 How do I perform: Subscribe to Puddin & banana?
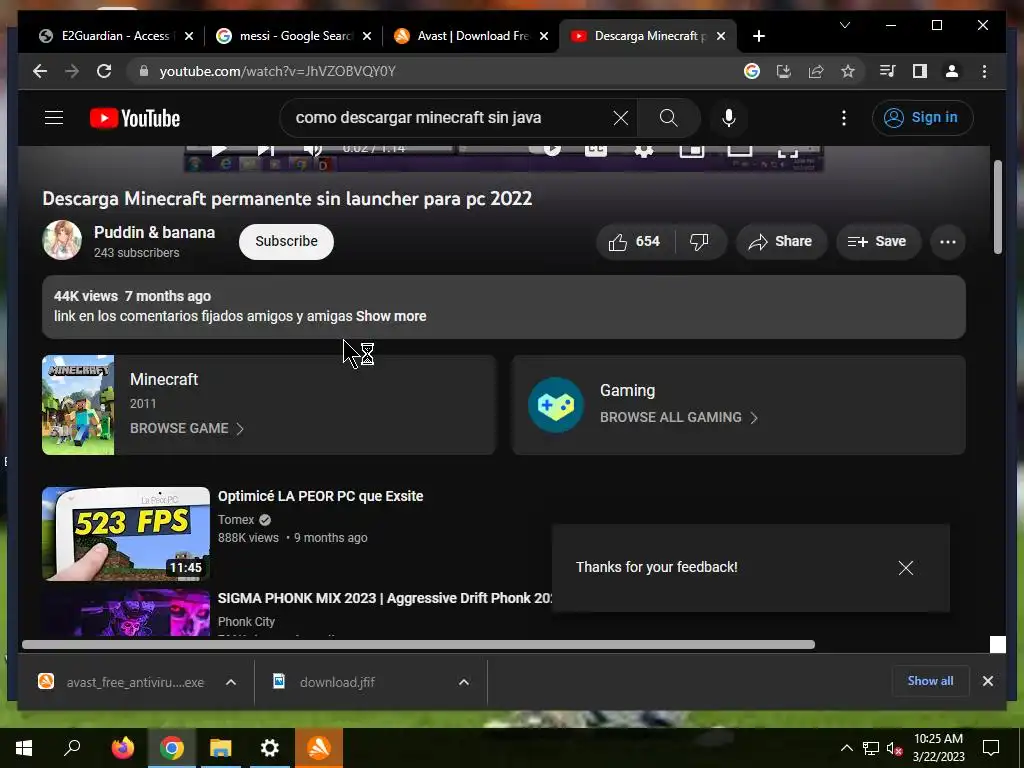click(286, 241)
